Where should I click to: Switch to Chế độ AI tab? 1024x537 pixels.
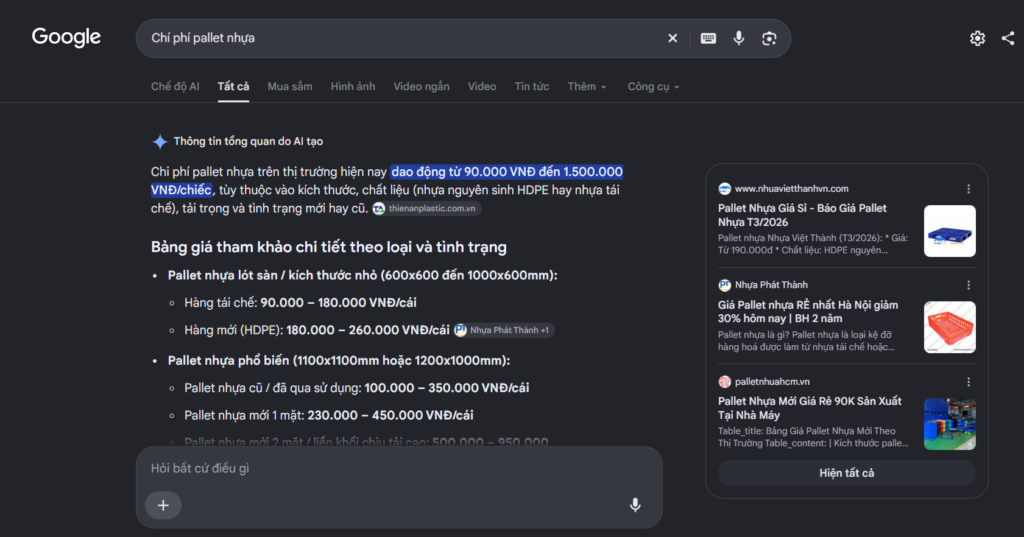click(x=175, y=86)
